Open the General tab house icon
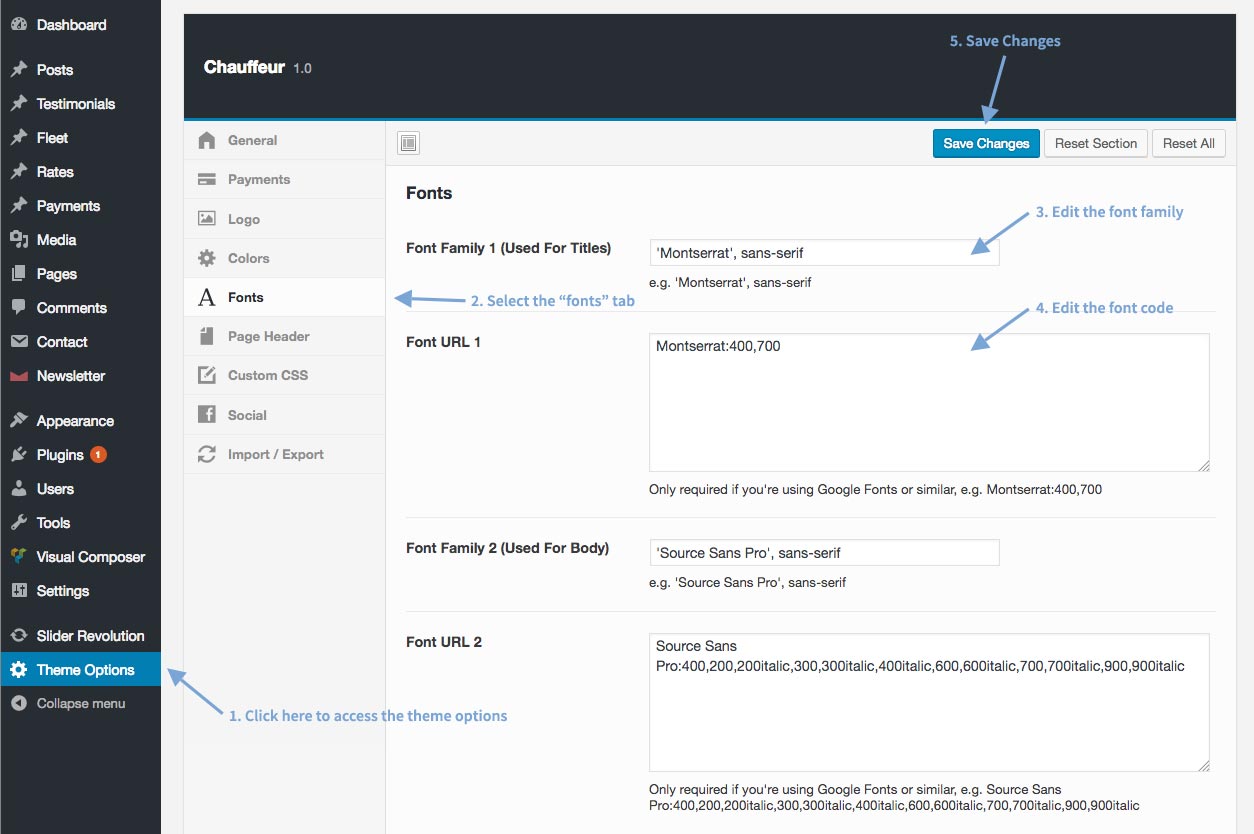1254x834 pixels. (207, 140)
